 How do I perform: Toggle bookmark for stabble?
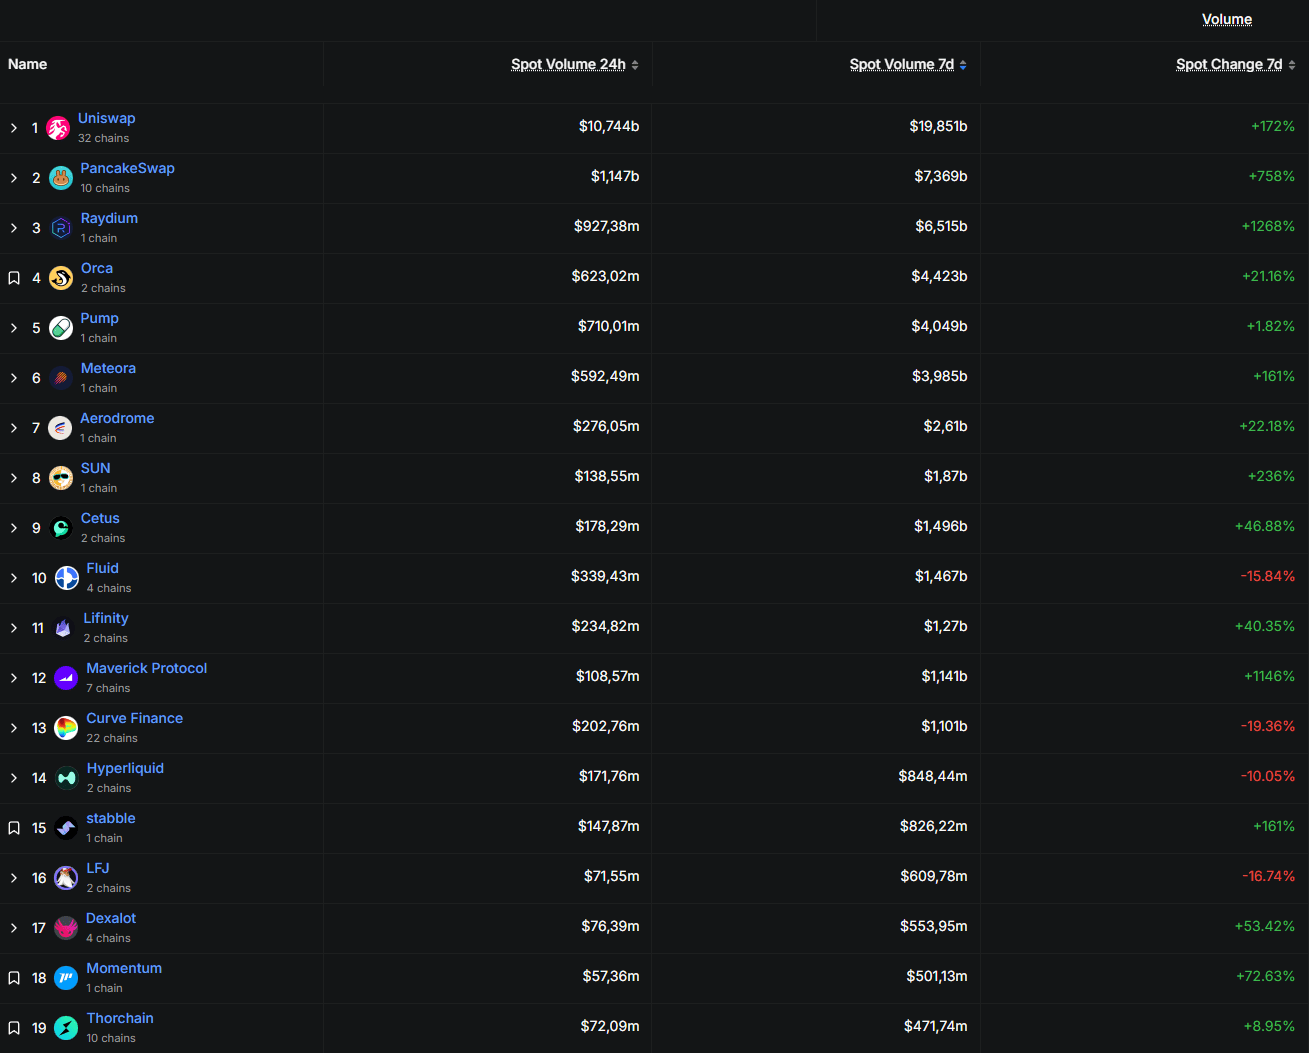pyautogui.click(x=14, y=828)
